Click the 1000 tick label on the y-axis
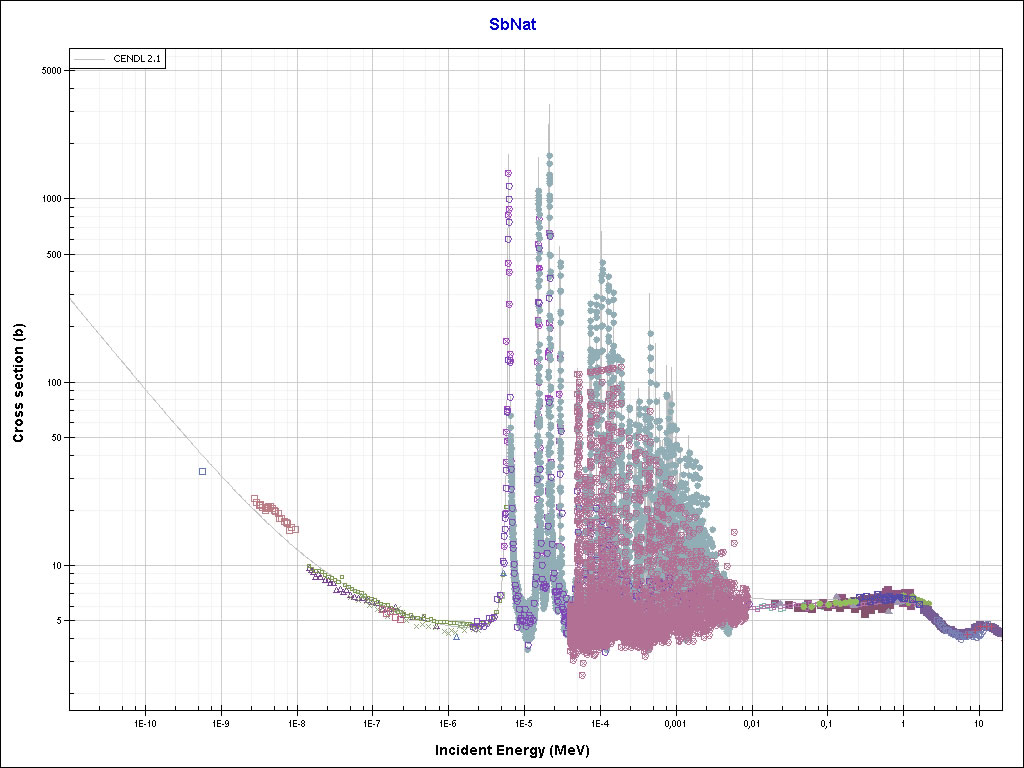Screen dimensions: 1024x768 pyautogui.click(x=53, y=199)
